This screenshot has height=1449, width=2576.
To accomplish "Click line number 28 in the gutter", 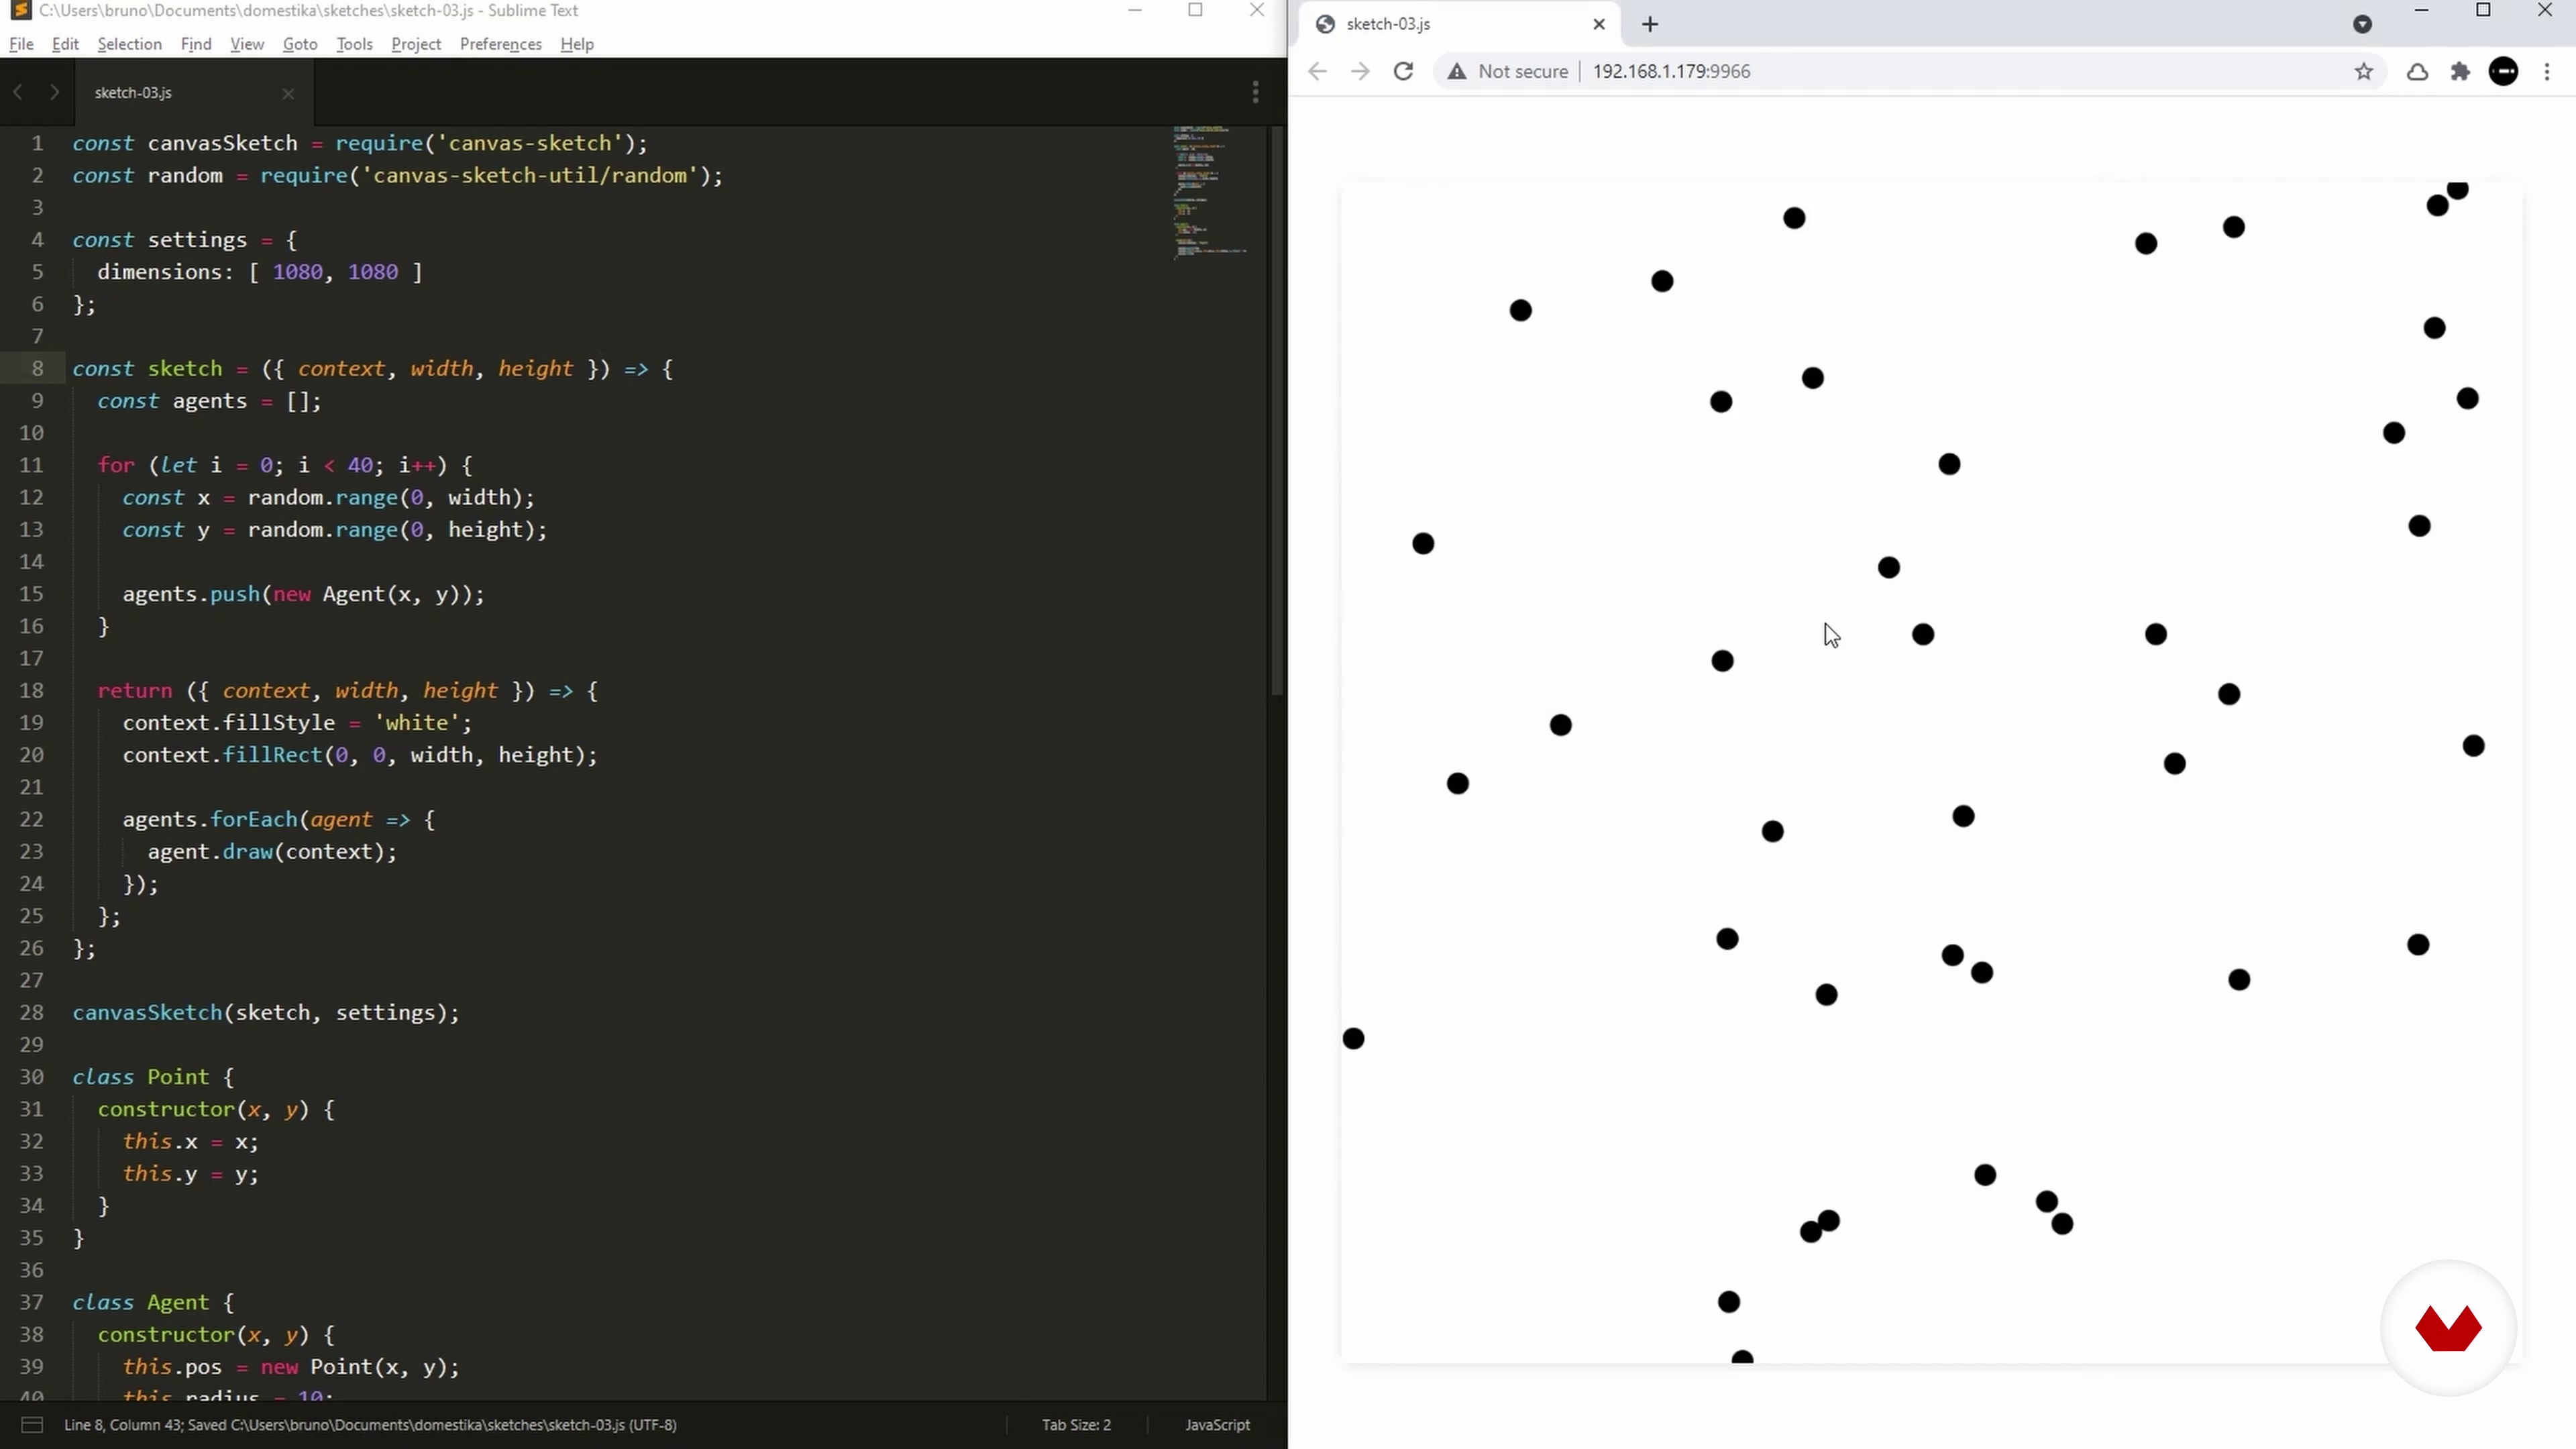I will pos(31,1012).
